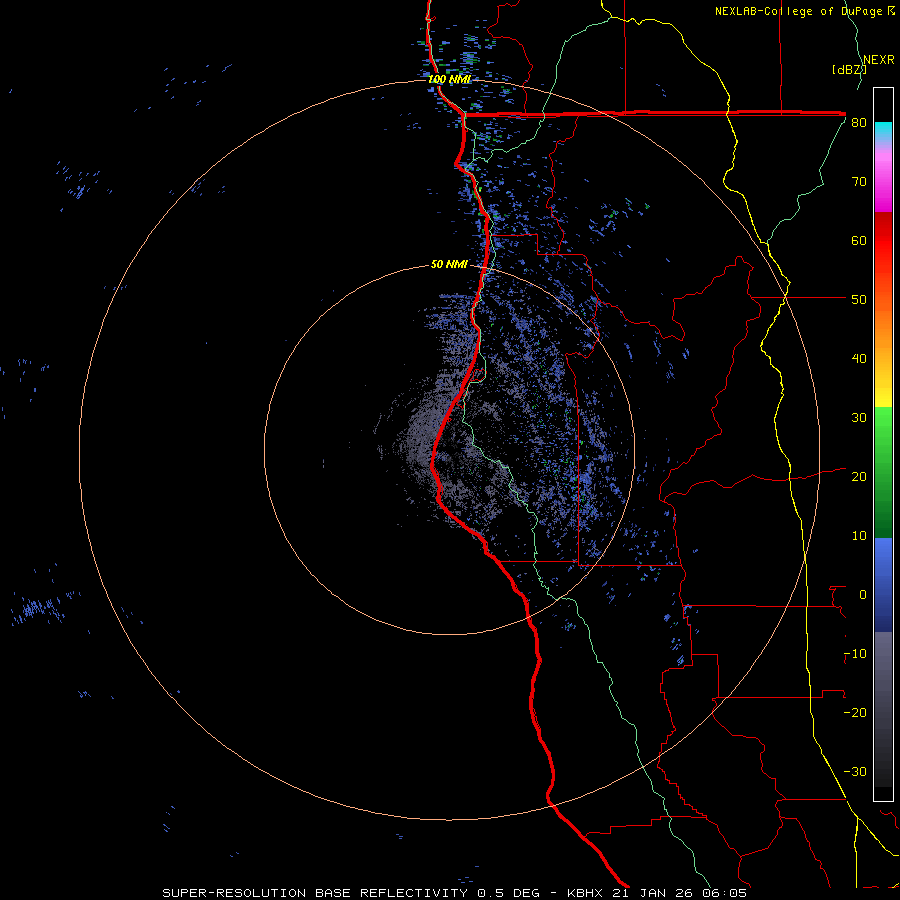Click the "60" value on dBZ scale
900x900 pixels.
tap(859, 240)
